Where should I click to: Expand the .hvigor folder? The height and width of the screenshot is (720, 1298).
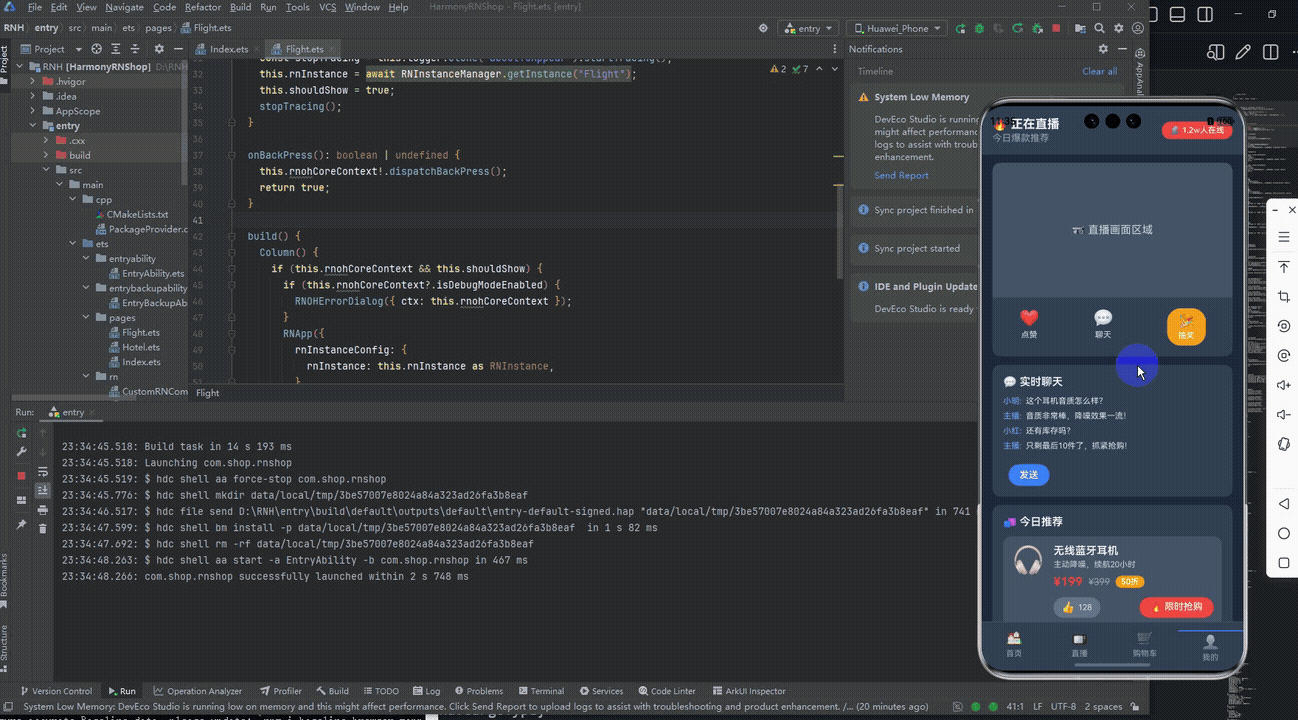tap(33, 82)
